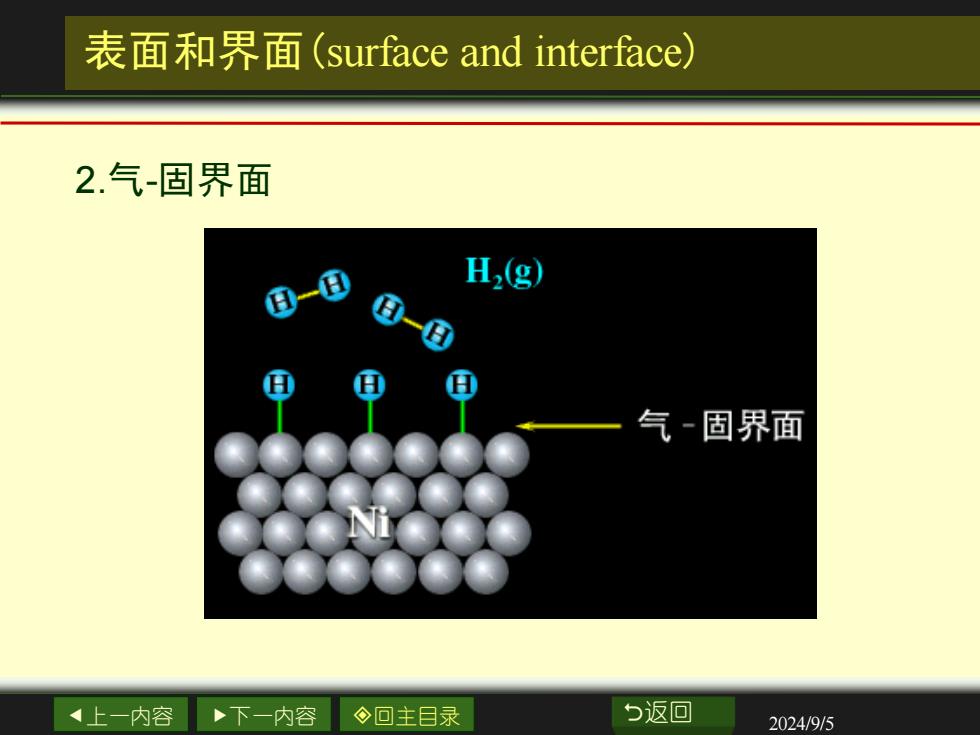Viewport: 980px width, 735px height.
Task: Click the Ni label on metal atoms
Action: coord(369,522)
